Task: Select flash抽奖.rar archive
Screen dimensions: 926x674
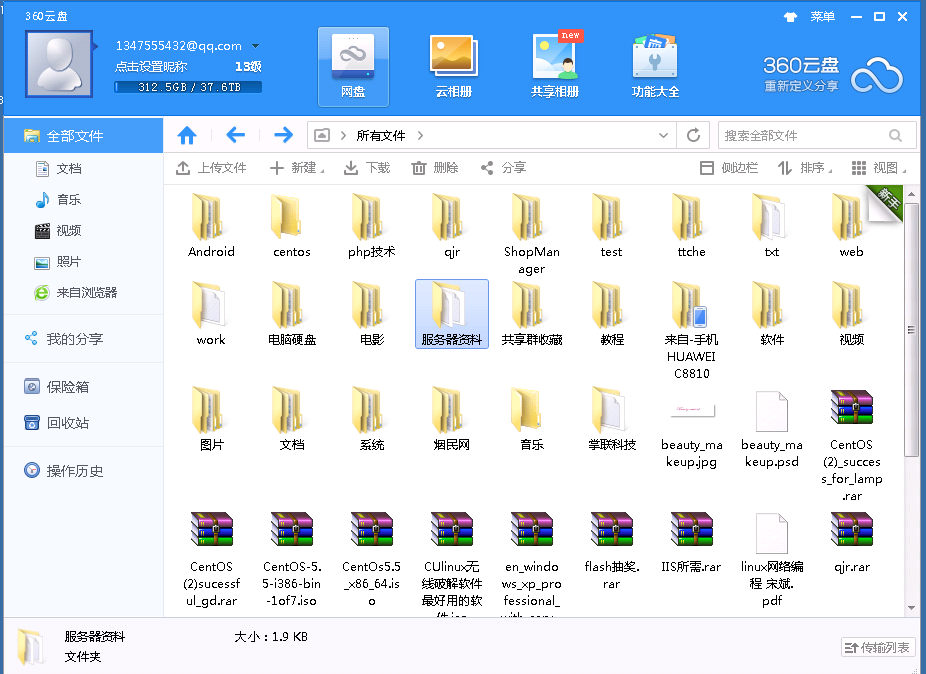Action: [x=612, y=551]
